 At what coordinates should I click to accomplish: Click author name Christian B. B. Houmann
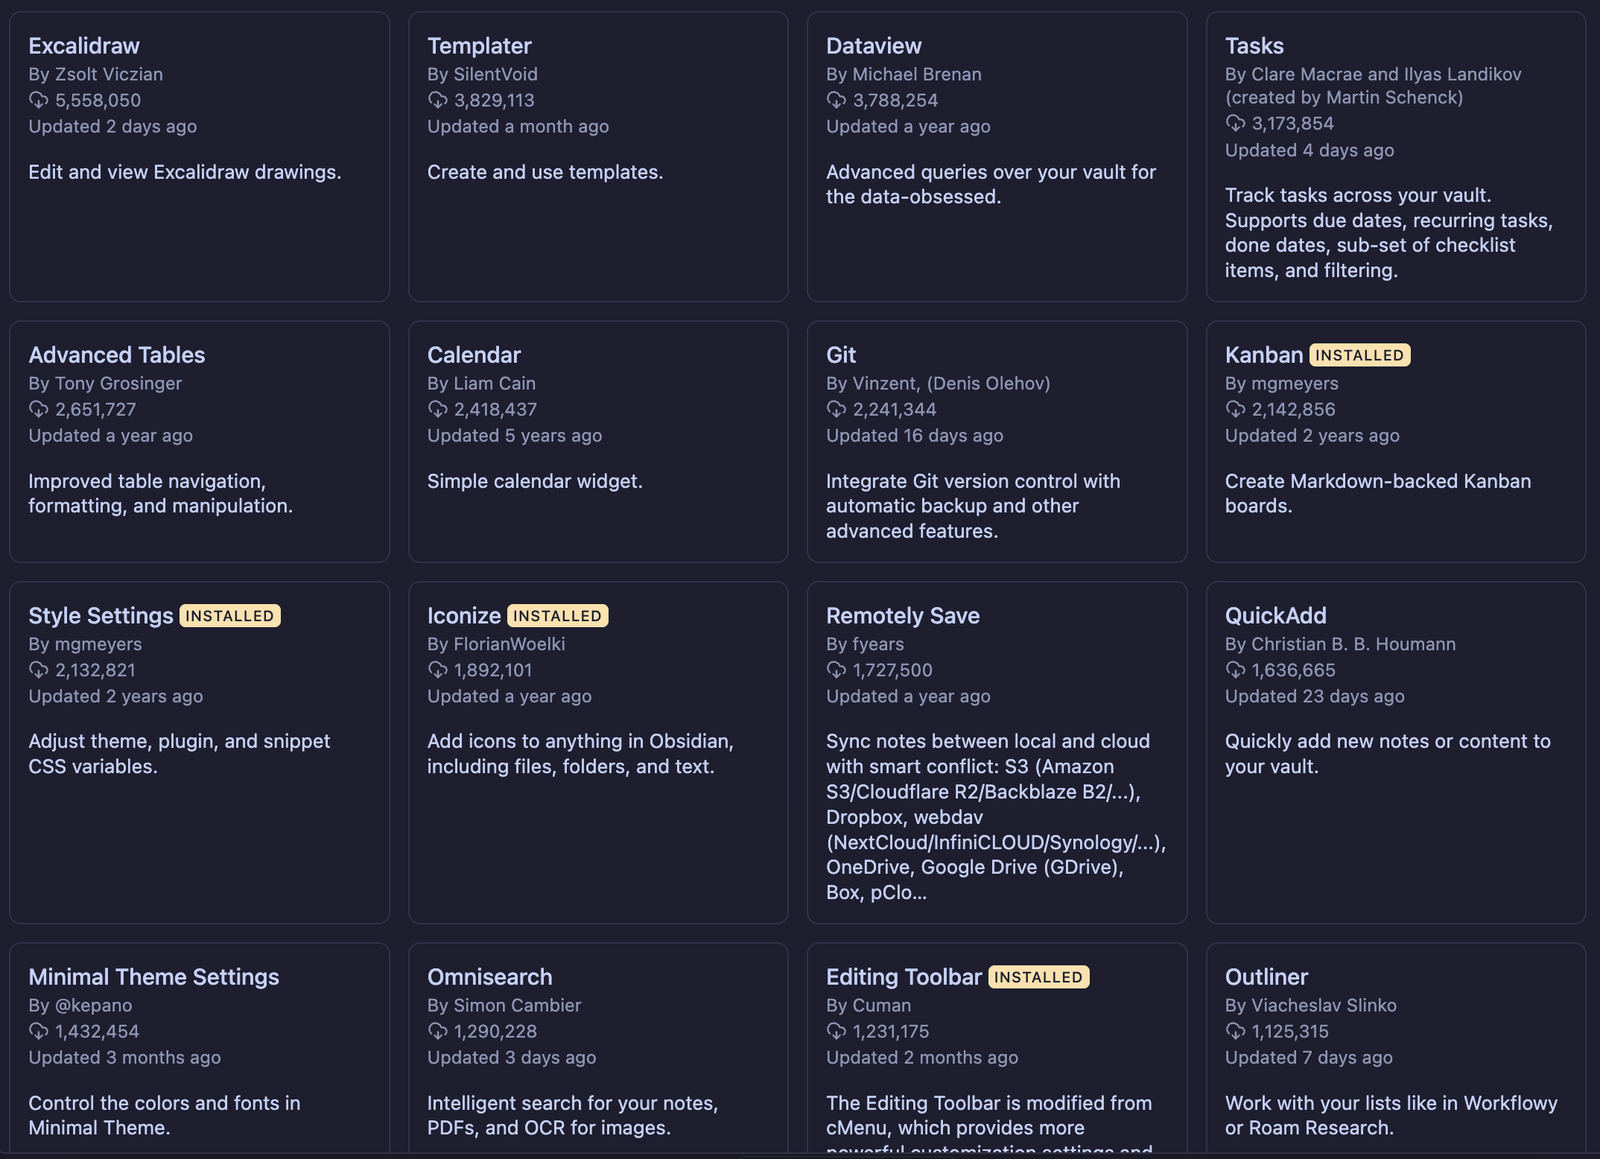point(1353,644)
